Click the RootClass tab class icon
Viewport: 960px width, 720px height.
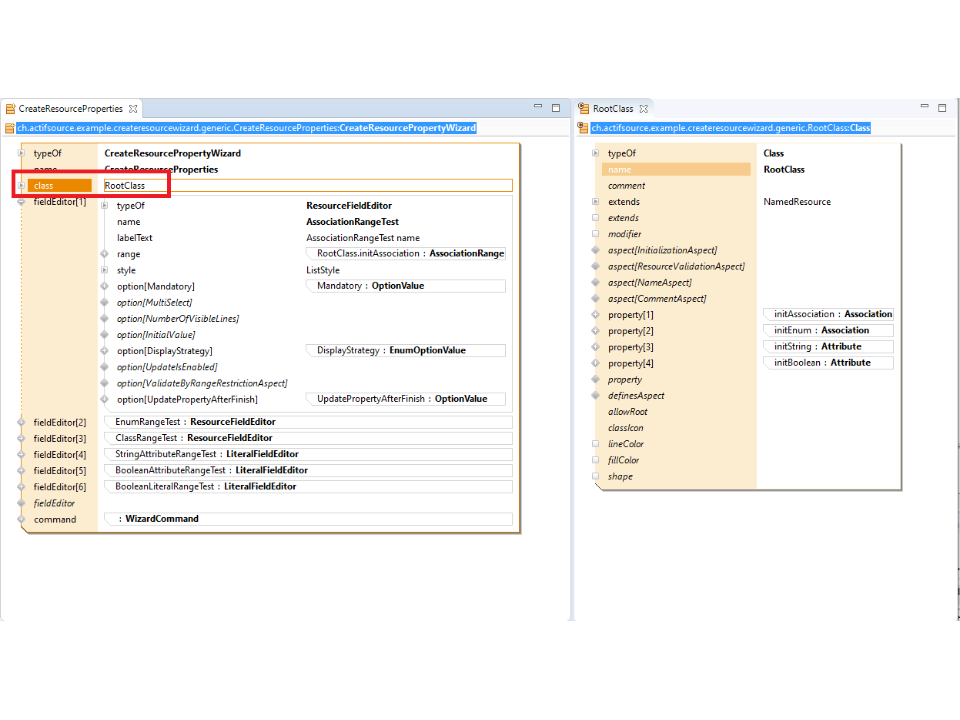pos(583,109)
